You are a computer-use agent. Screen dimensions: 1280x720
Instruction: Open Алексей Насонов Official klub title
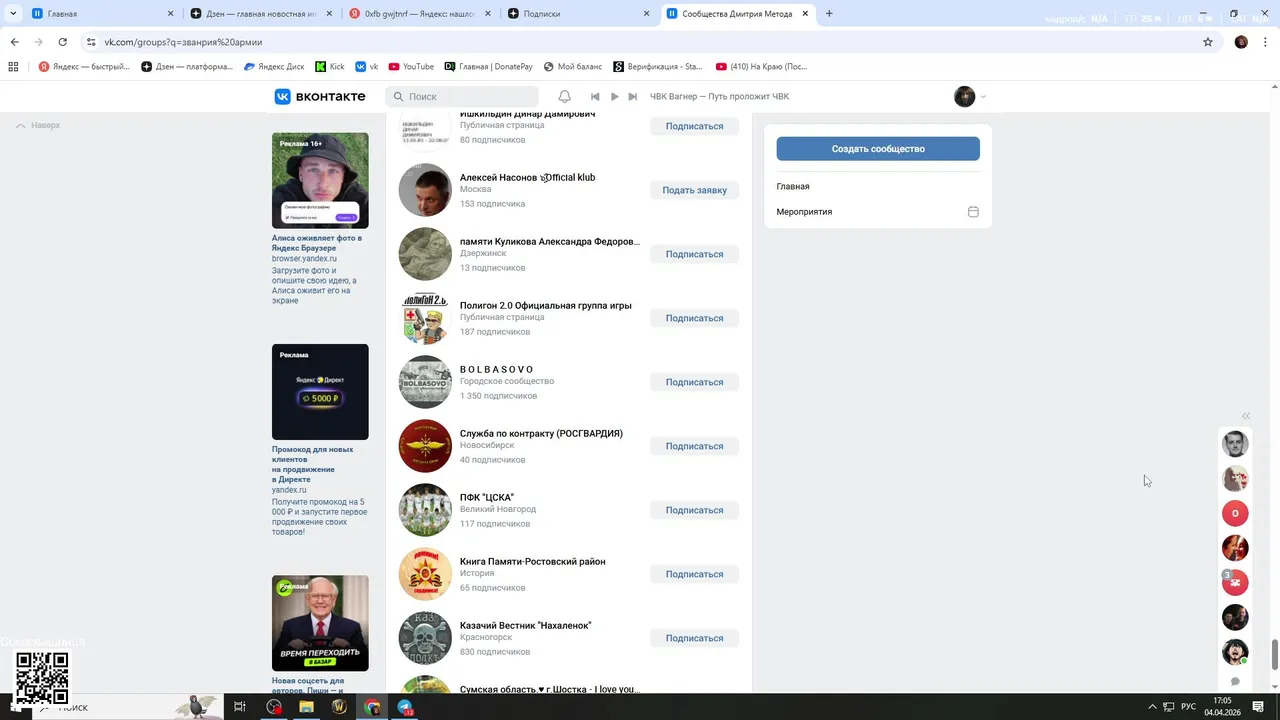(527, 178)
